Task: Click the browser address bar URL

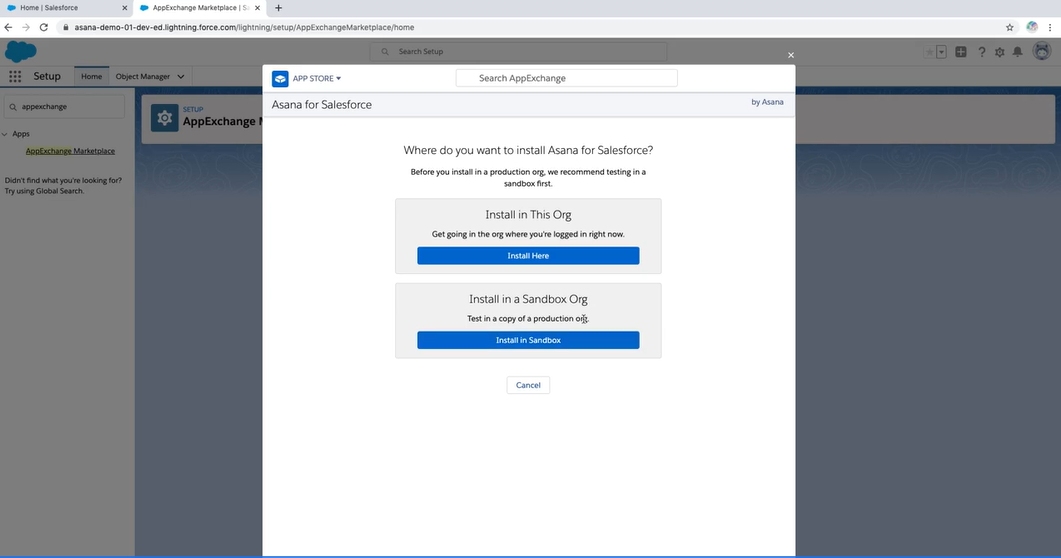Action: (x=244, y=28)
